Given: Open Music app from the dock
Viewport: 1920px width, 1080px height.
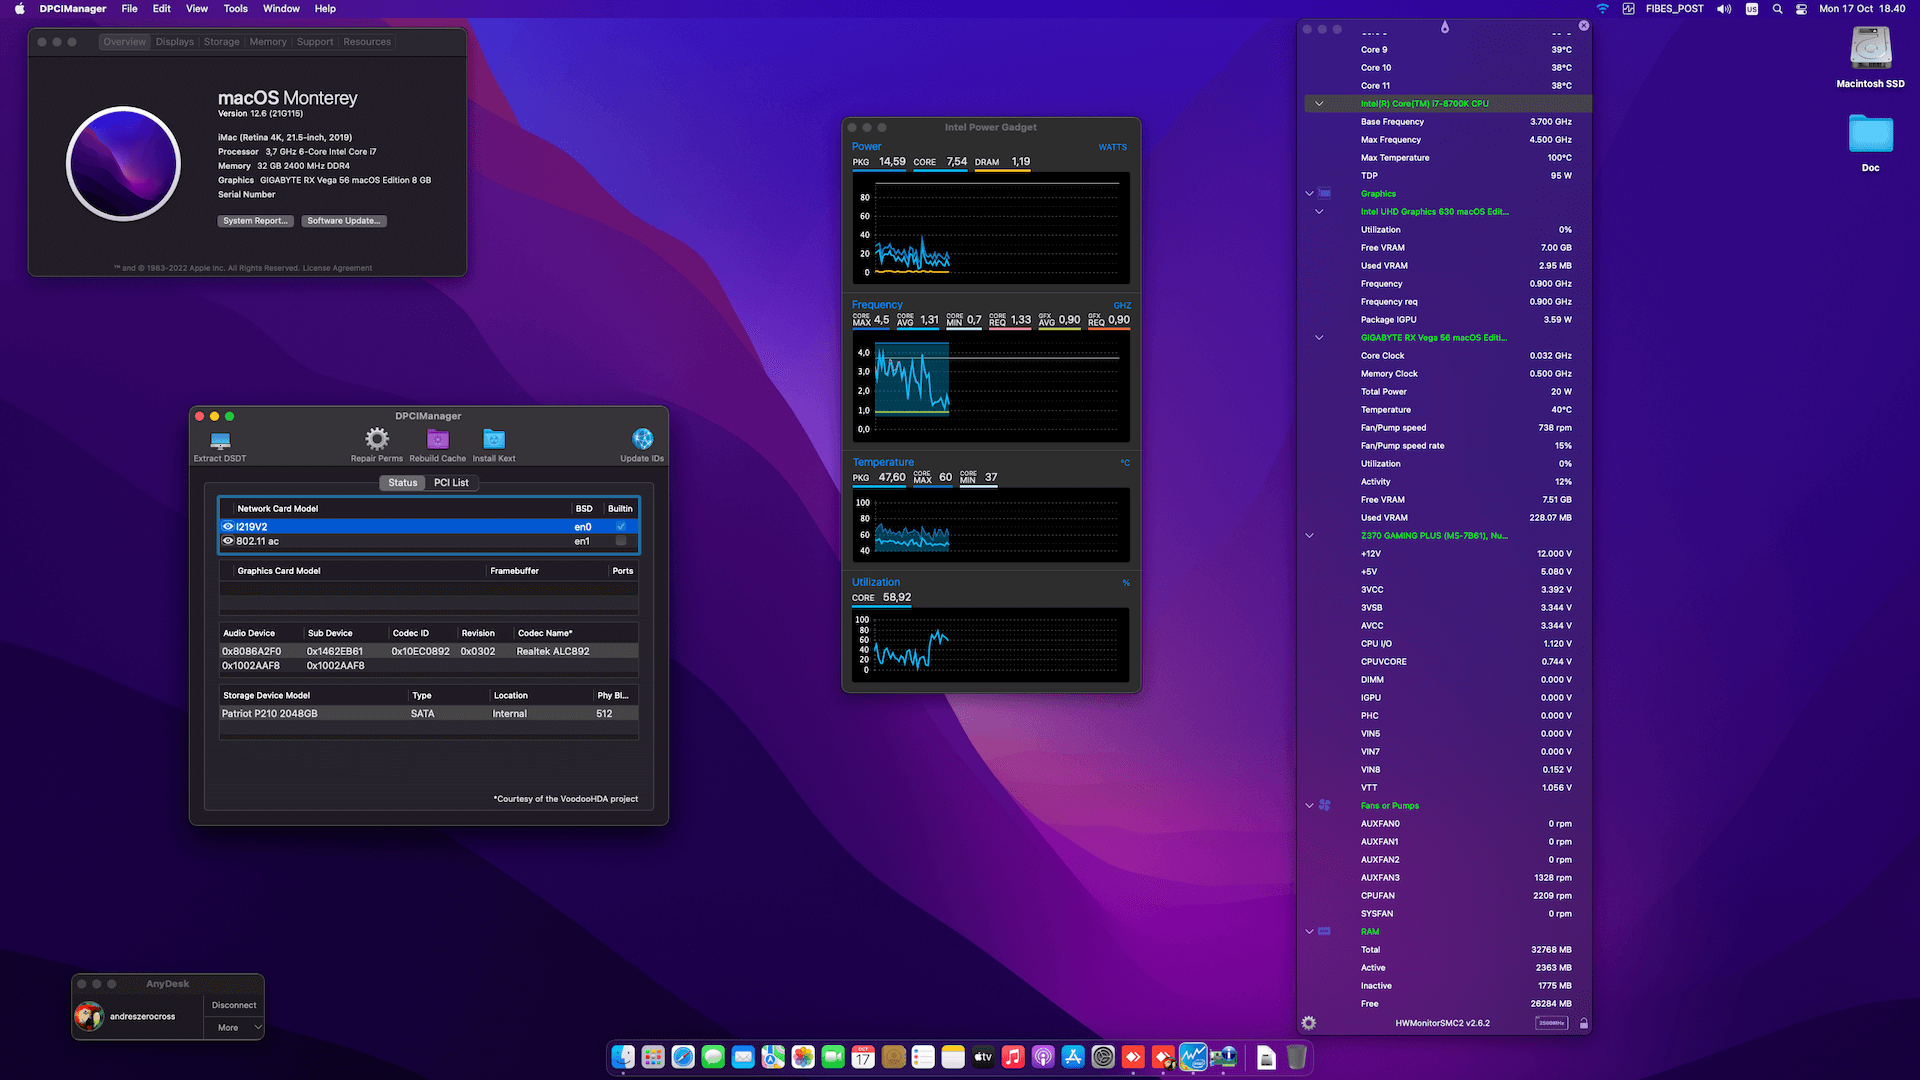Looking at the screenshot, I should pyautogui.click(x=1013, y=1057).
